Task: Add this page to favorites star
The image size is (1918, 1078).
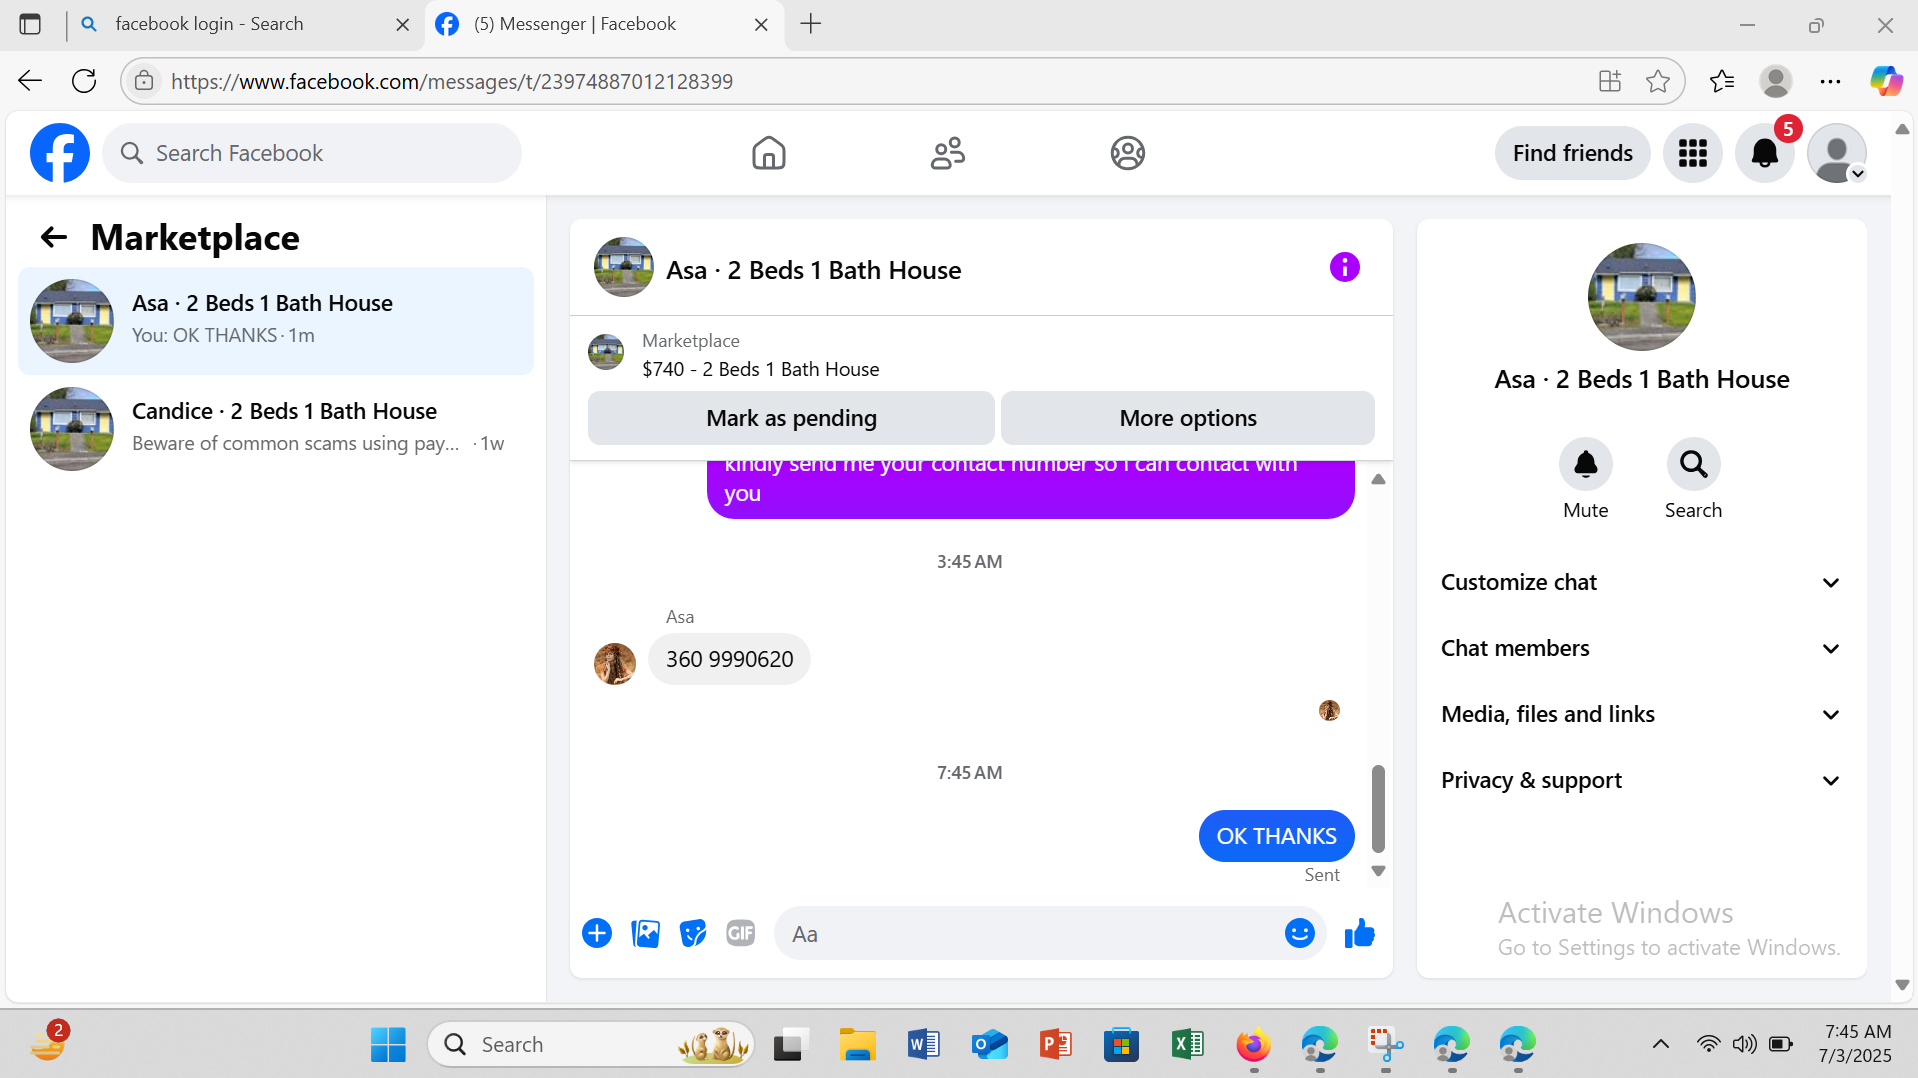Action: click(x=1658, y=81)
